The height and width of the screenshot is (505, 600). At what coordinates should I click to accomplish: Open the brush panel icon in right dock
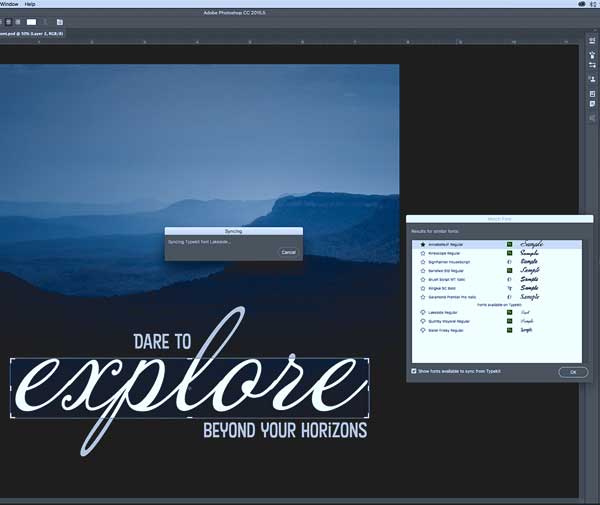click(x=592, y=55)
